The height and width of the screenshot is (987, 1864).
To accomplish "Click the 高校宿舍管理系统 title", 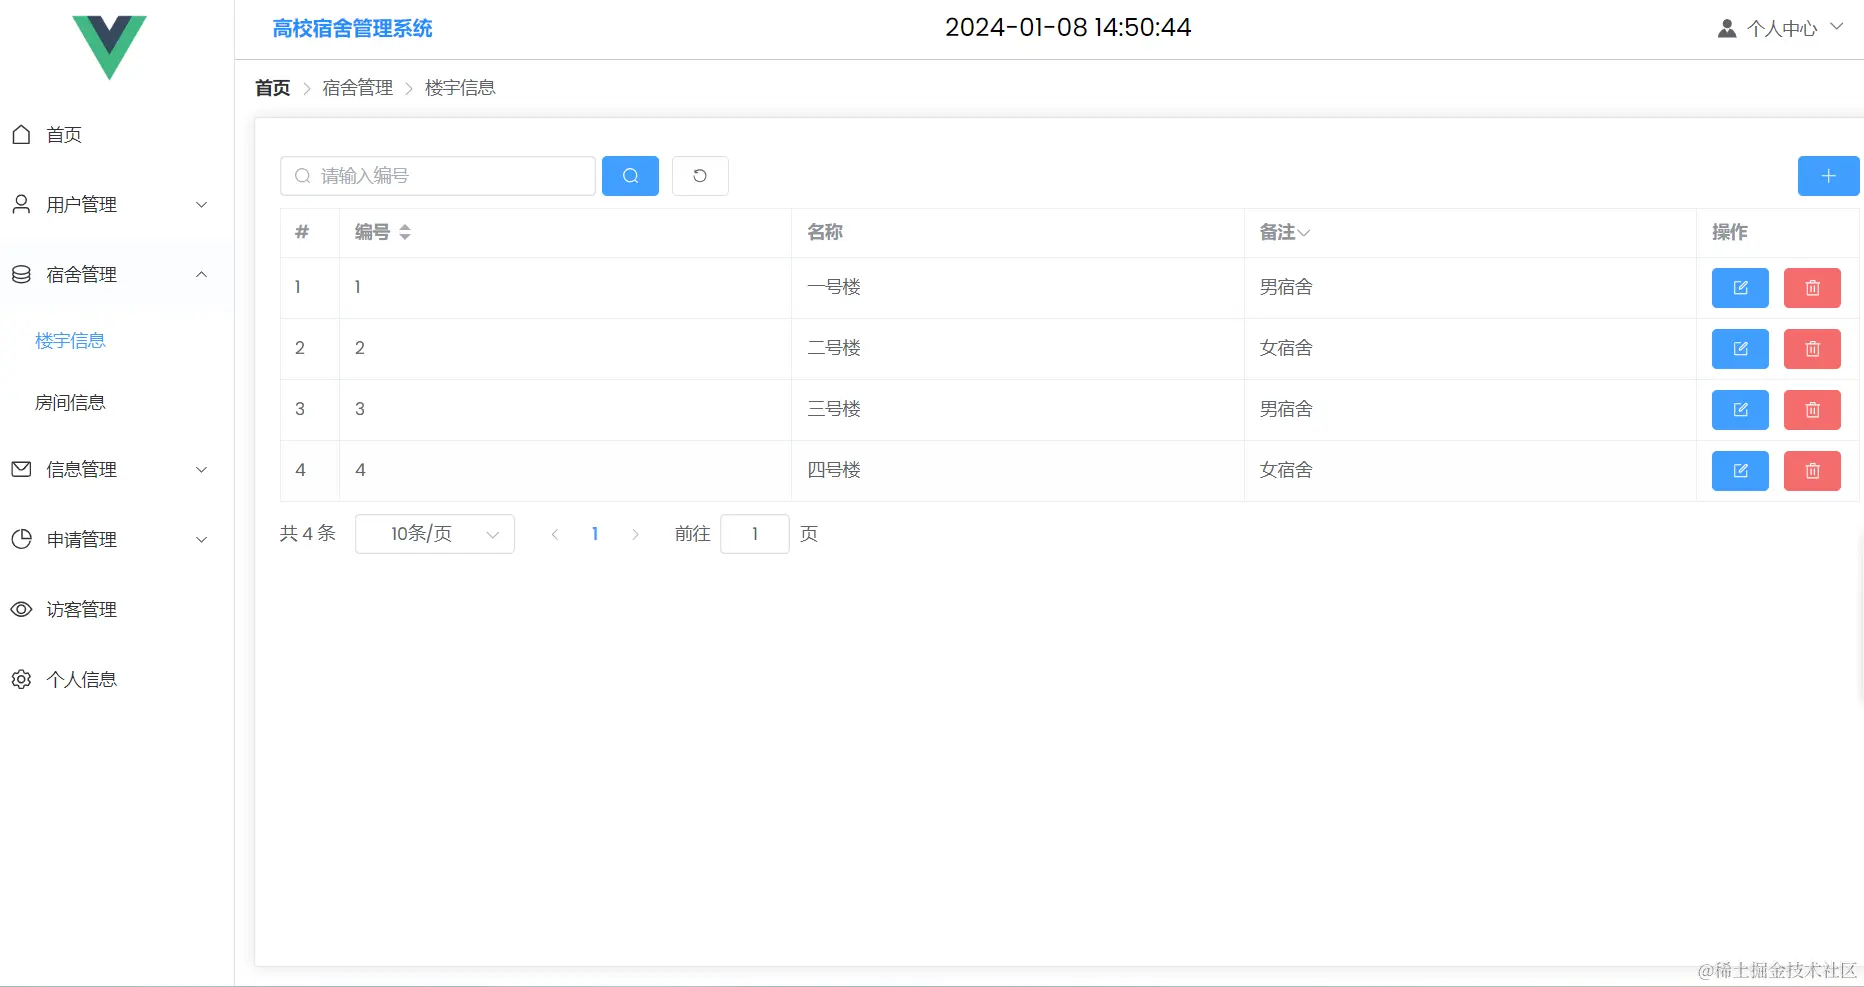I will coord(353,29).
